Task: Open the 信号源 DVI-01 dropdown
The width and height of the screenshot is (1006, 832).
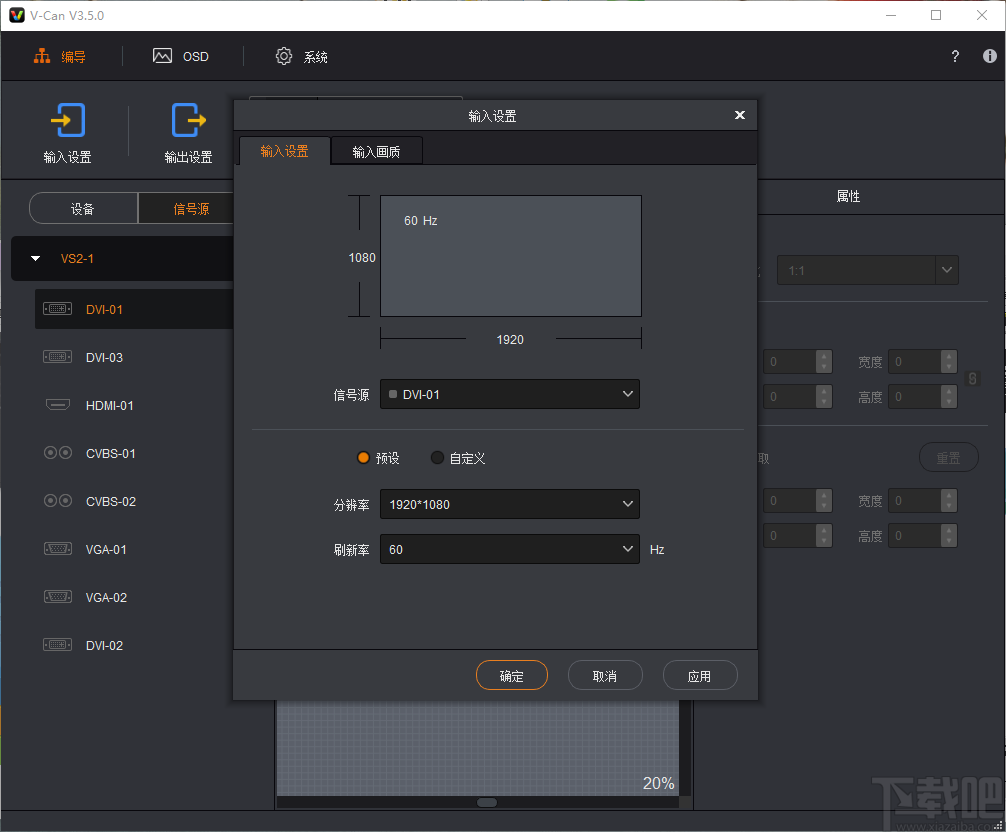Action: click(510, 395)
